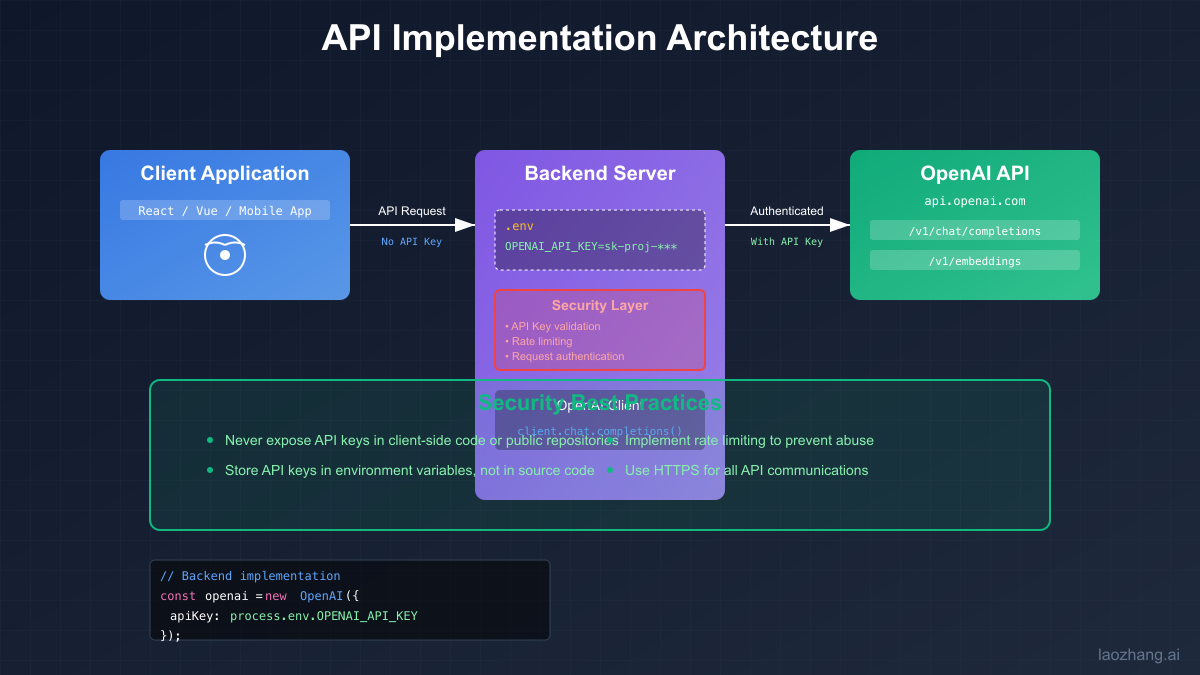This screenshot has height=675, width=1200.
Task: Click the bullet before Never expose API keys
Action: [x=209, y=440]
